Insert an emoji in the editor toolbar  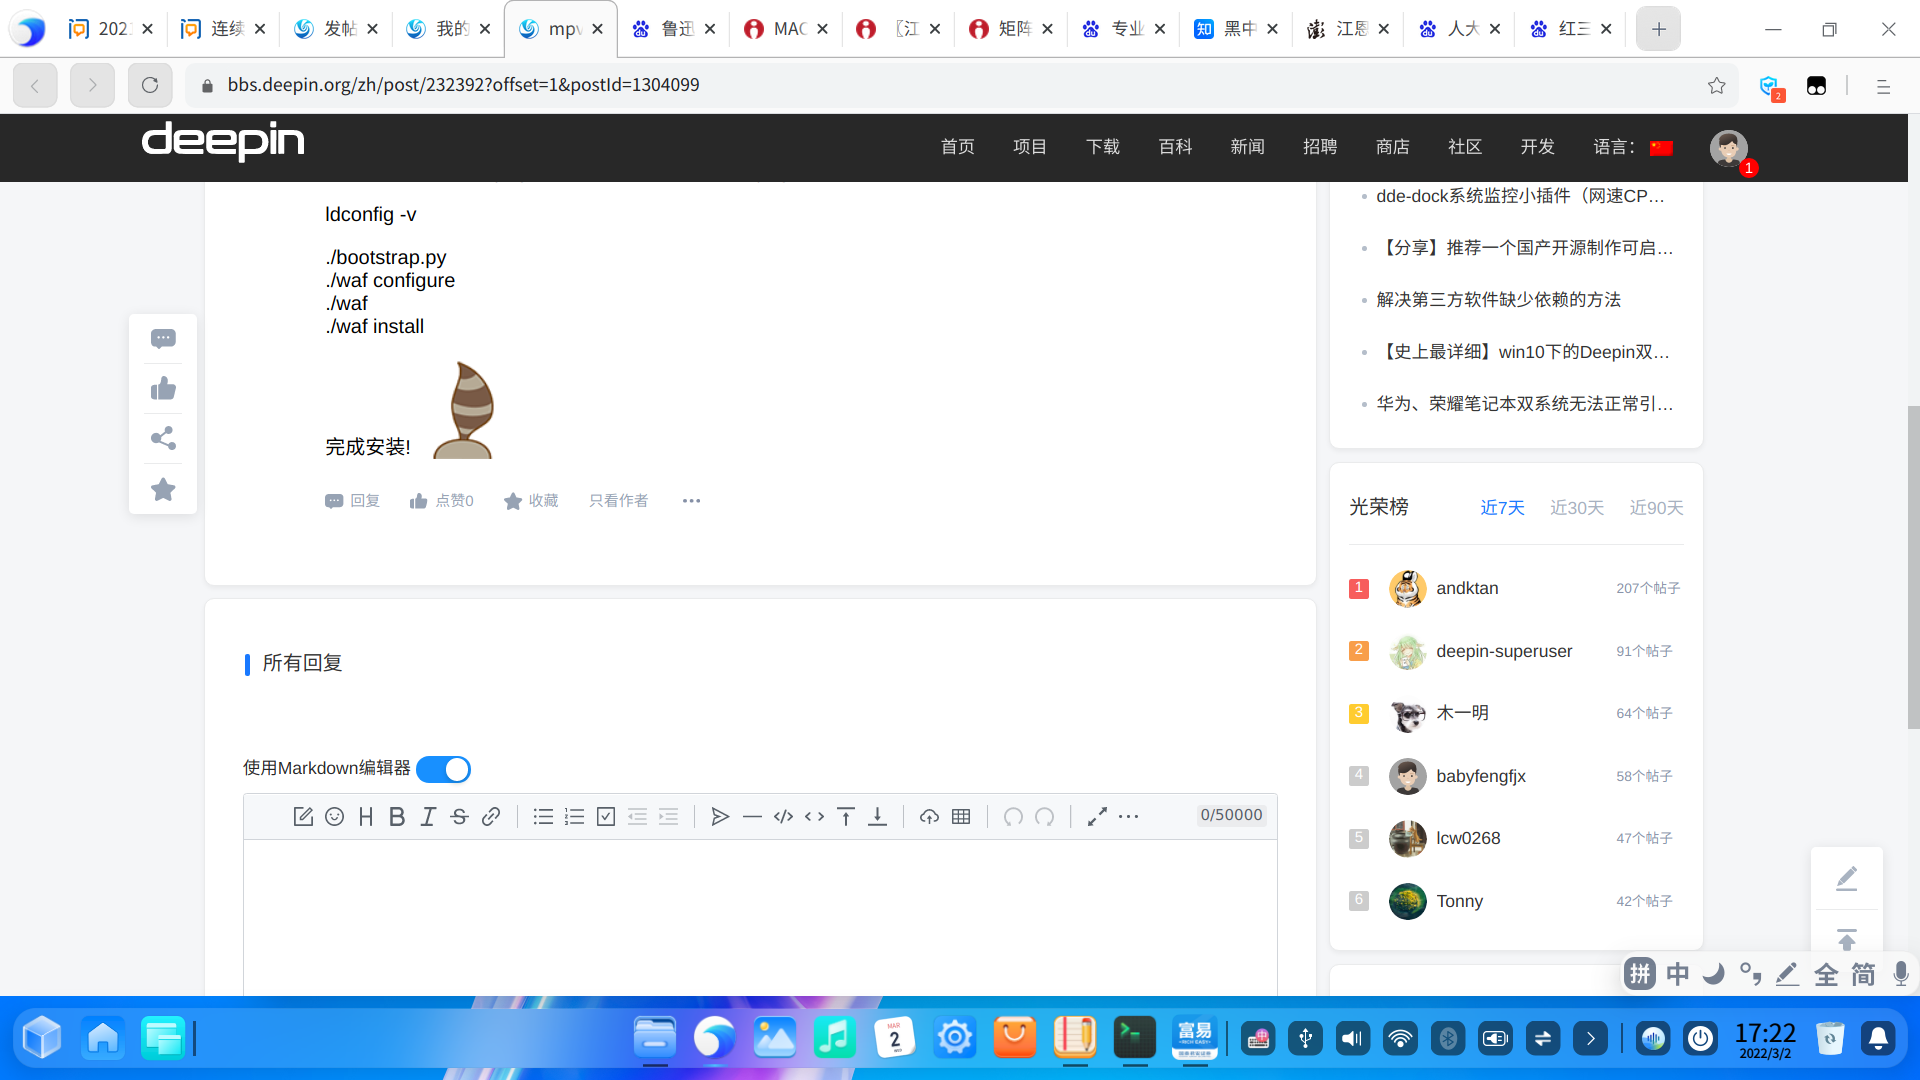pos(334,817)
